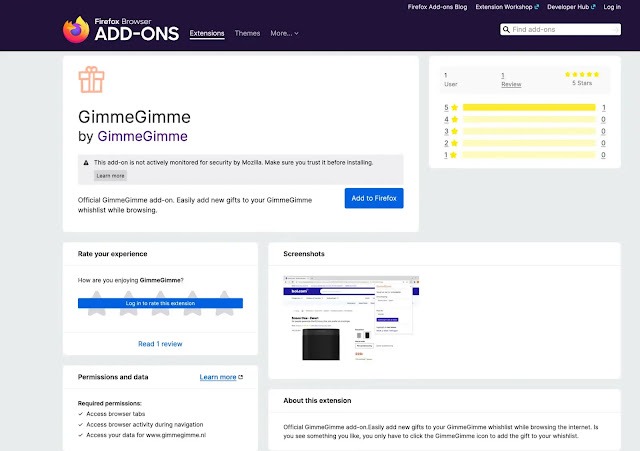640x451 pixels.
Task: Open Read 1 review link
Action: click(160, 344)
